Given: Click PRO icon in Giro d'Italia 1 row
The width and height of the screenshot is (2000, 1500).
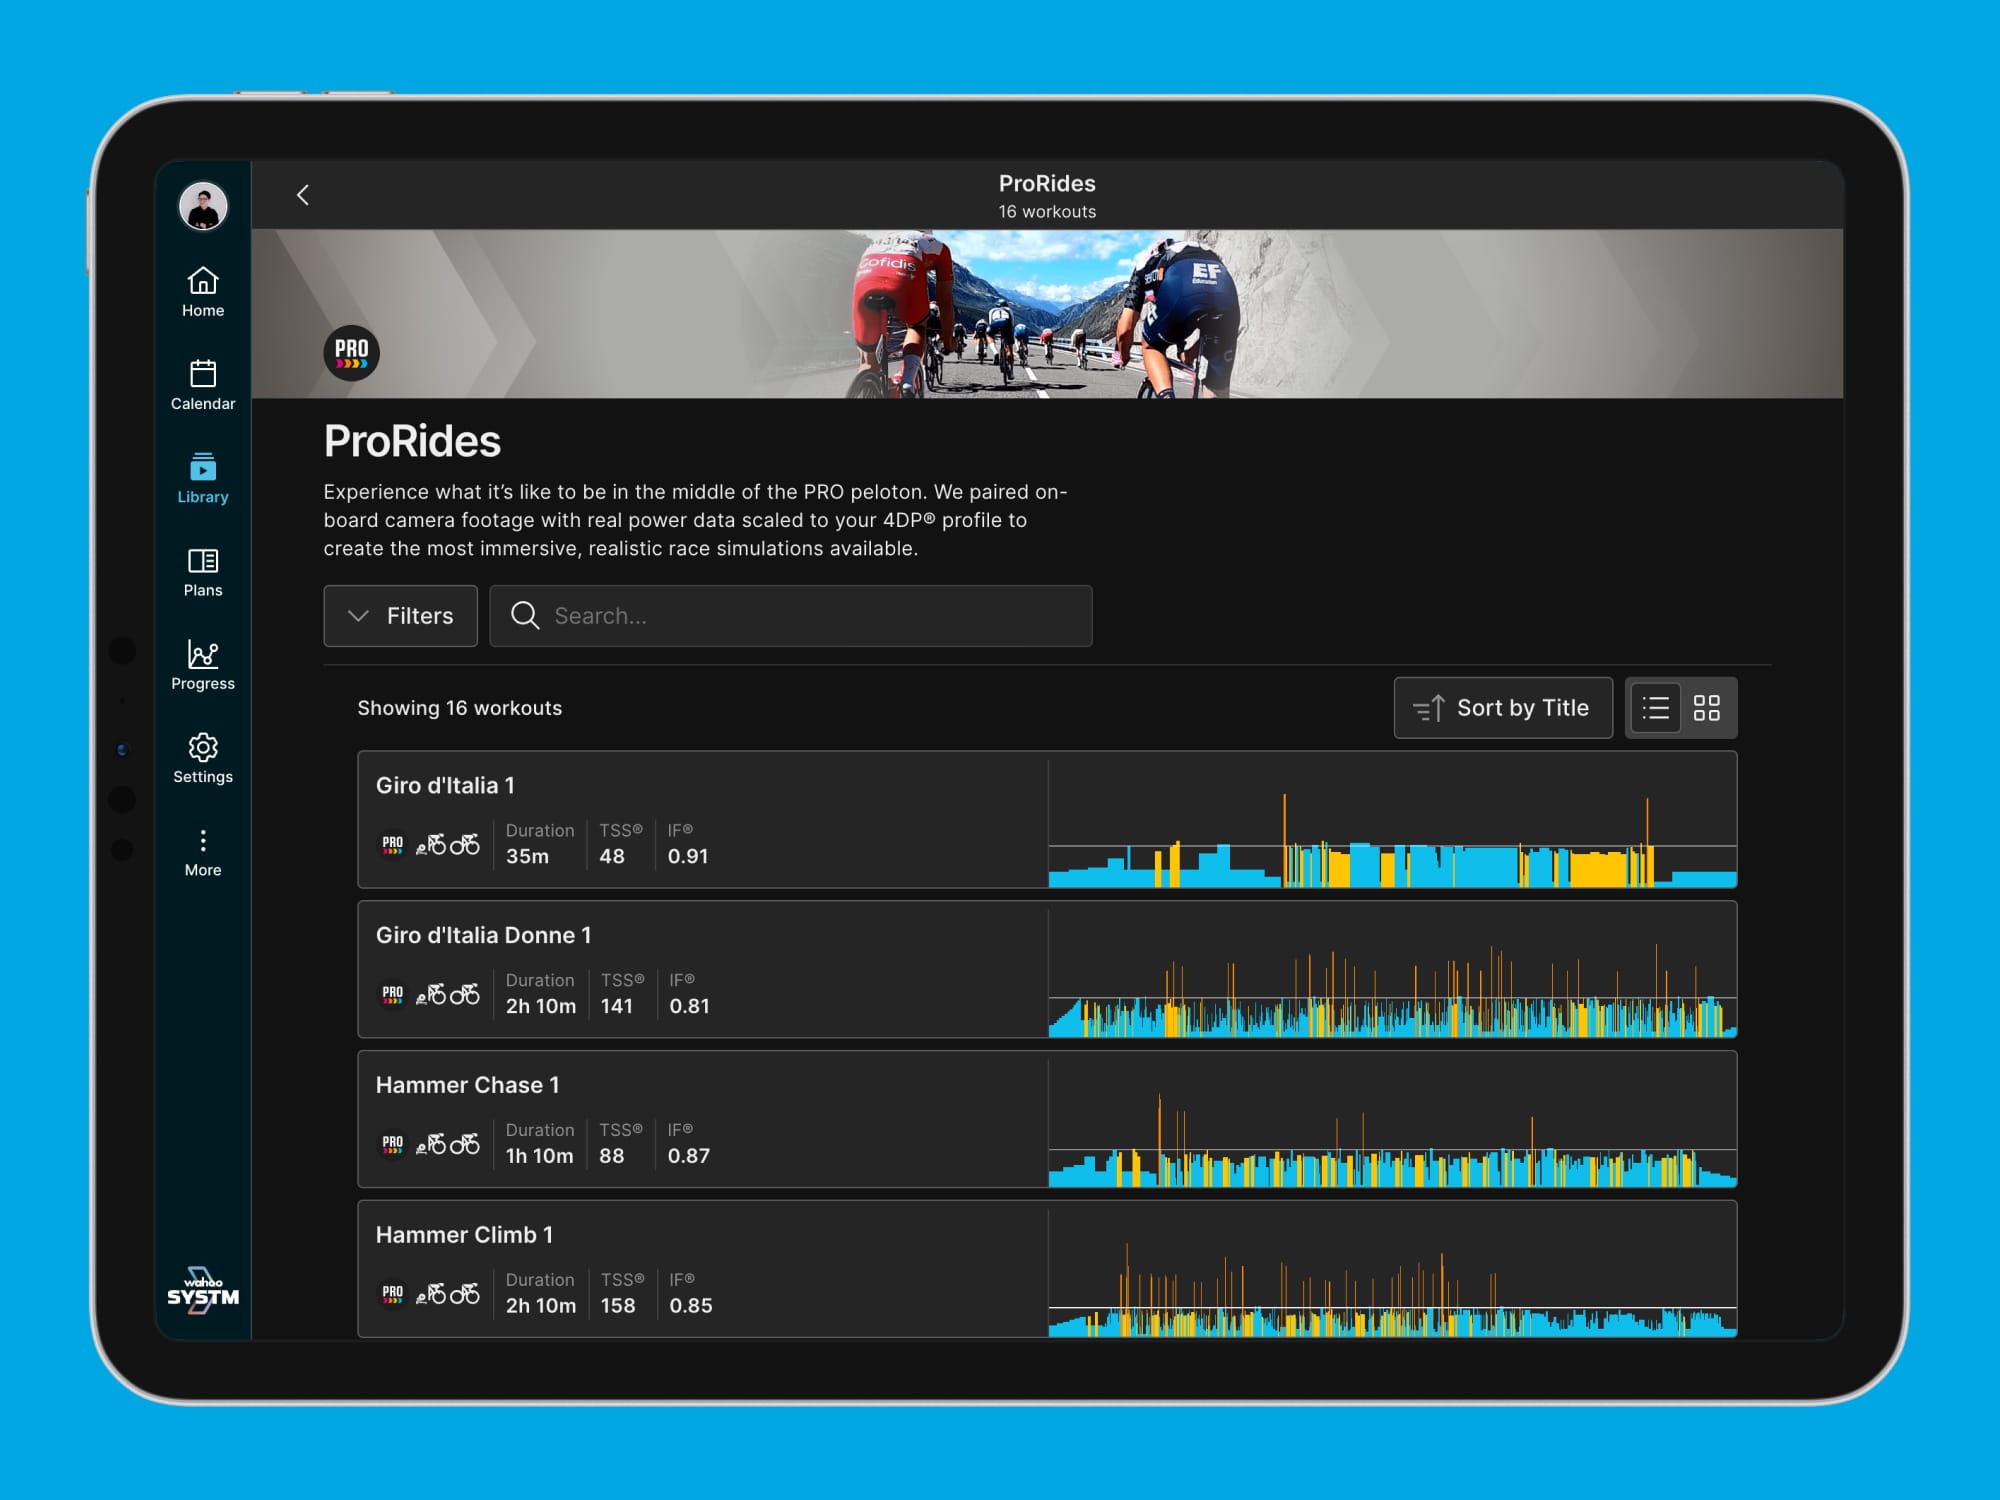Looking at the screenshot, I should (393, 845).
